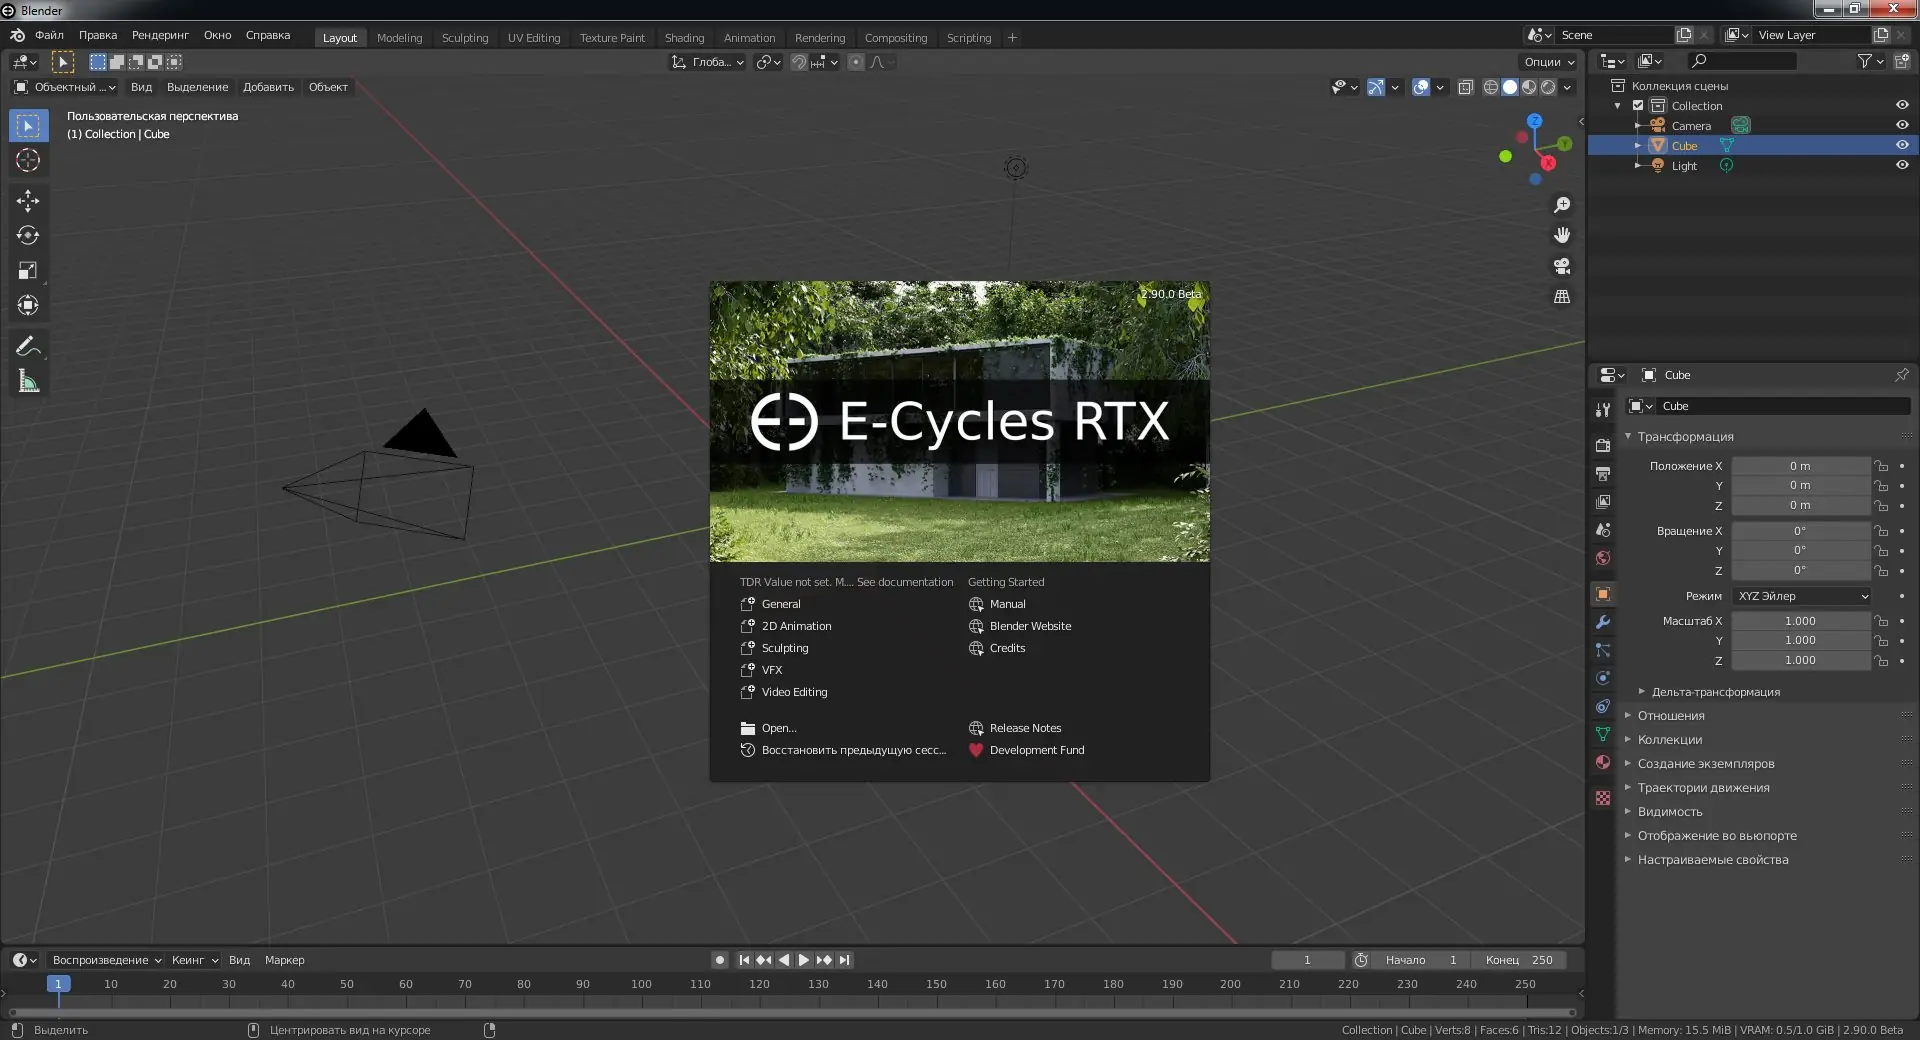The image size is (1920, 1040).
Task: Hide the Light object in the outliner
Action: click(1902, 165)
